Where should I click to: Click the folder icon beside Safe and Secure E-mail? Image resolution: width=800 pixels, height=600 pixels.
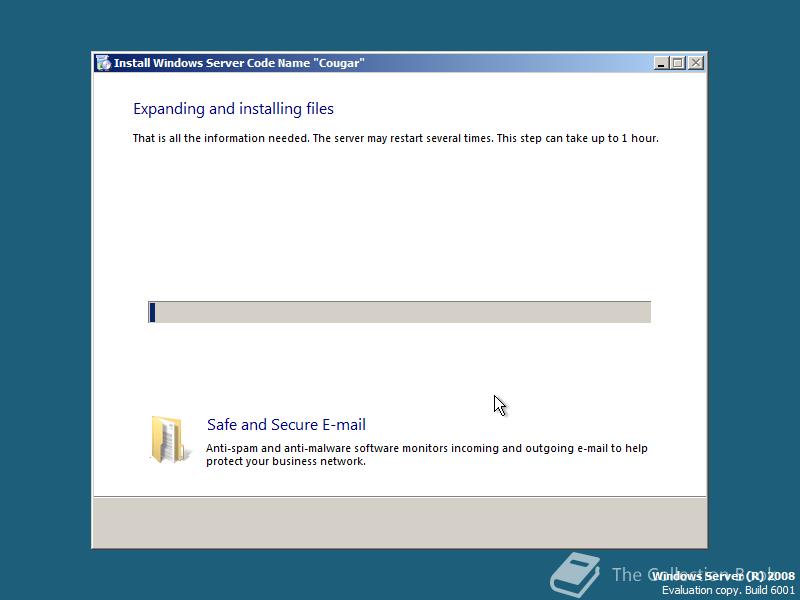[168, 440]
